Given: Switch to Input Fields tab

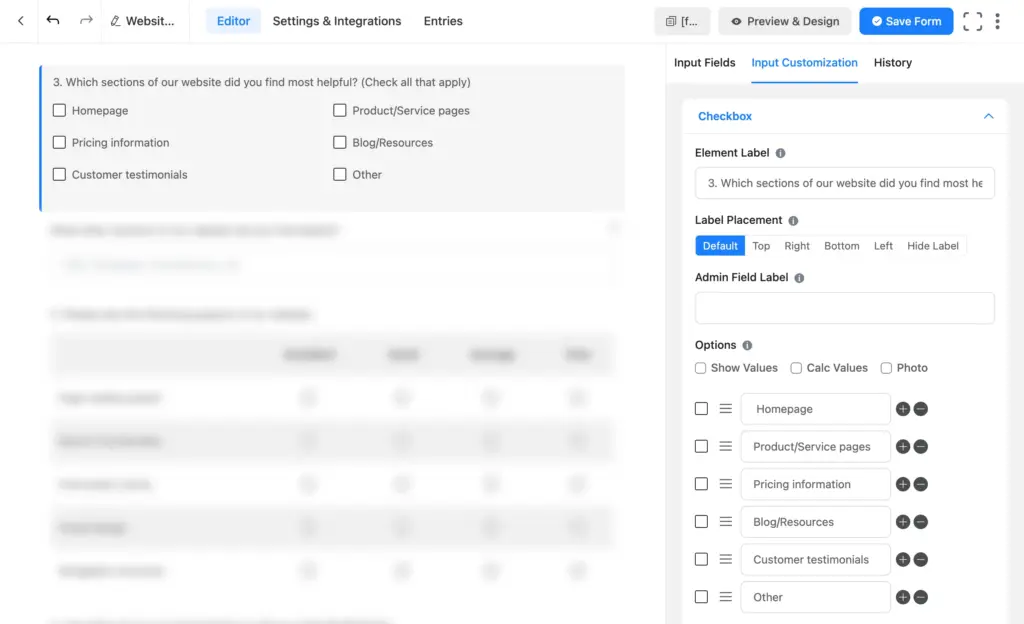Looking at the screenshot, I should [x=704, y=63].
